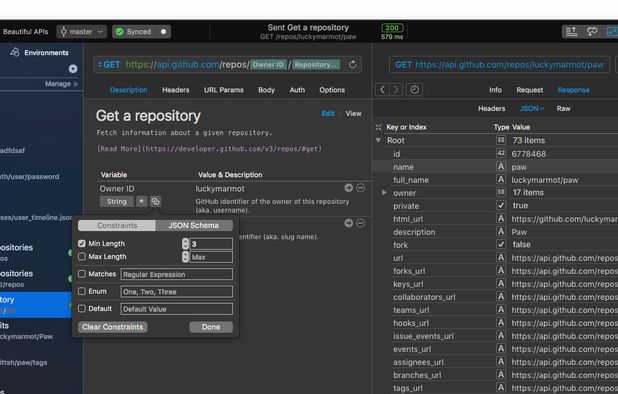The image size is (618, 394).
Task: Click the Owner ID token in the URL
Action: (268, 65)
